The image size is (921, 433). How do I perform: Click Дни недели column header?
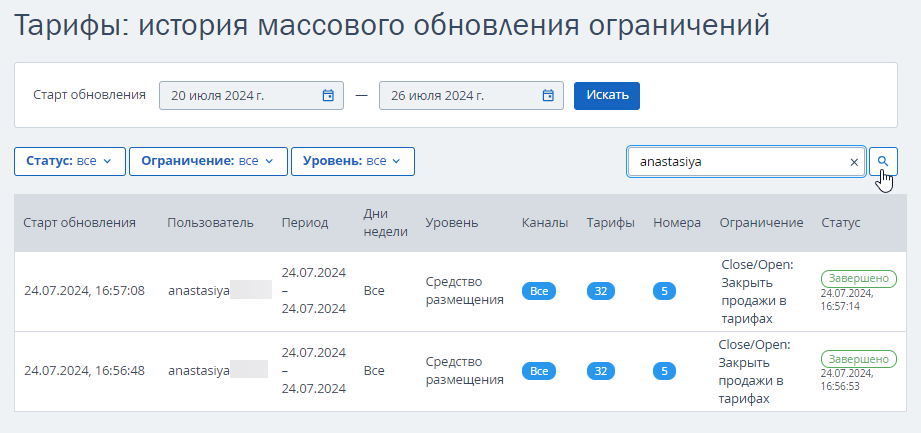pos(385,223)
